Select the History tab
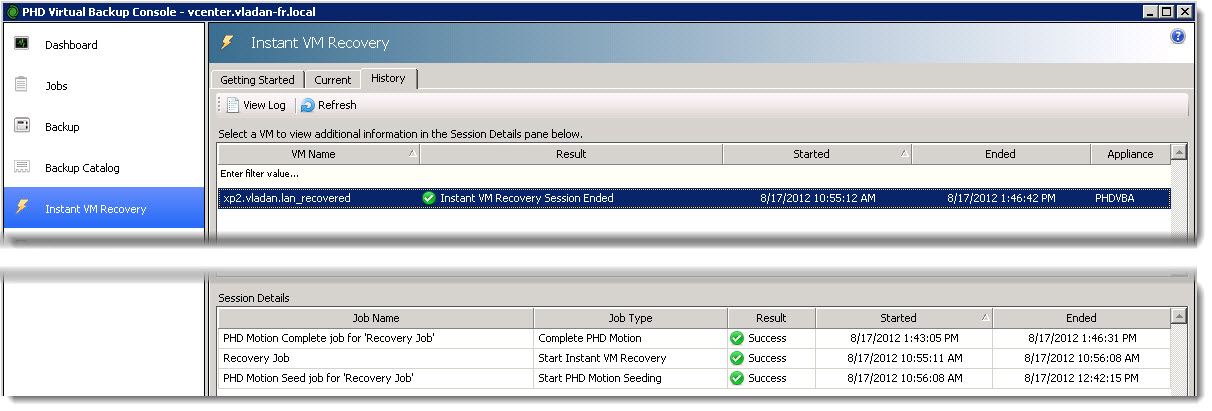This screenshot has height=411, width=1212. click(389, 78)
